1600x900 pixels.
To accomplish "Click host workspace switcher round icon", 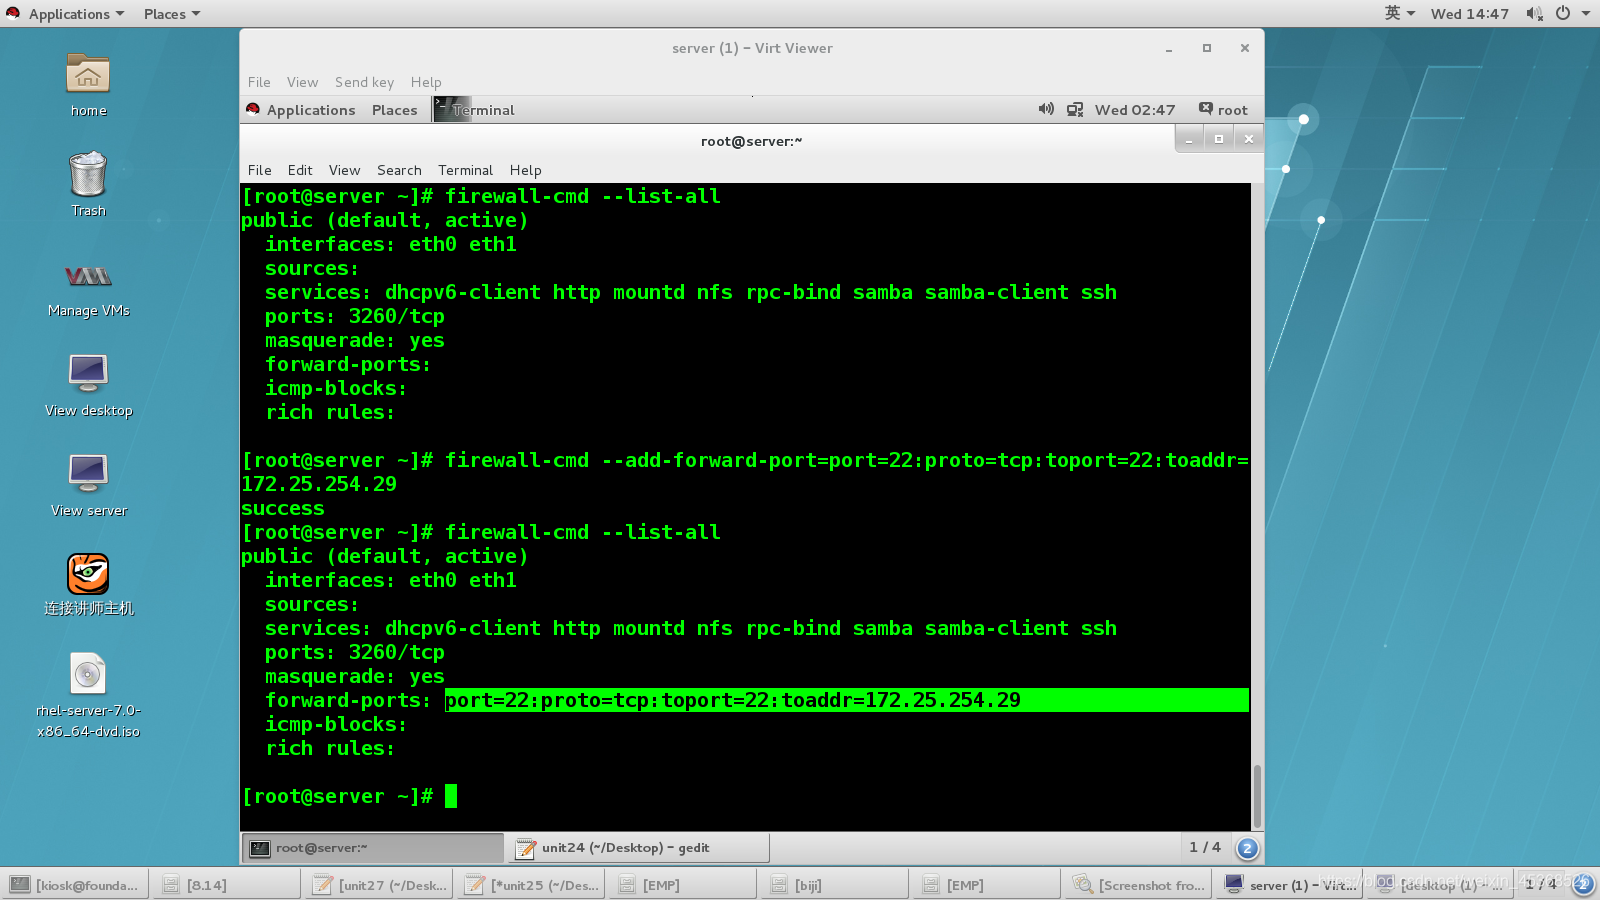I will pos(1583,883).
